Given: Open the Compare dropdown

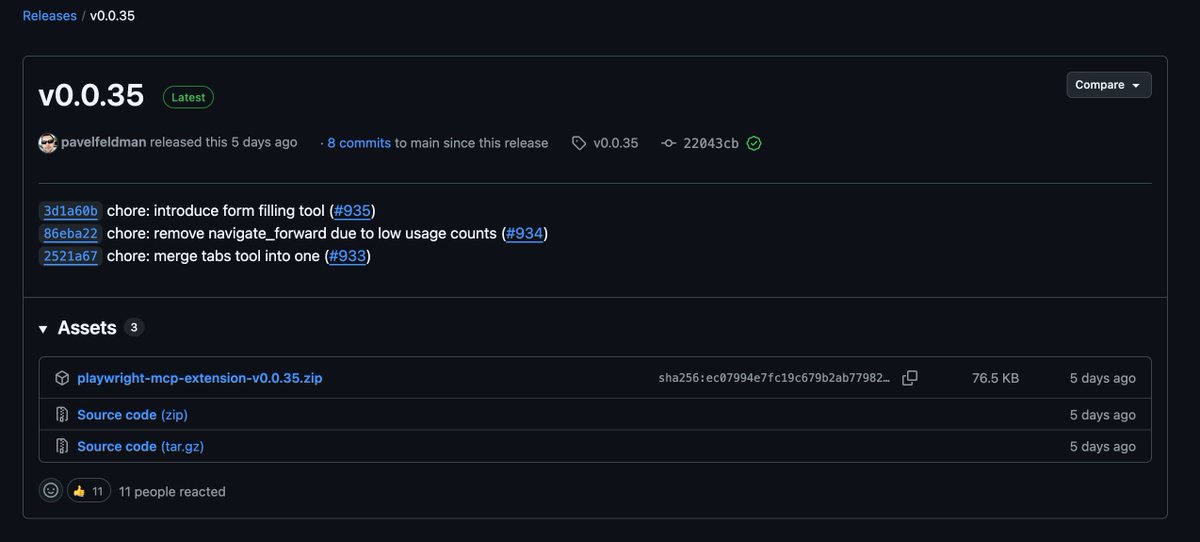Looking at the screenshot, I should (x=1108, y=85).
